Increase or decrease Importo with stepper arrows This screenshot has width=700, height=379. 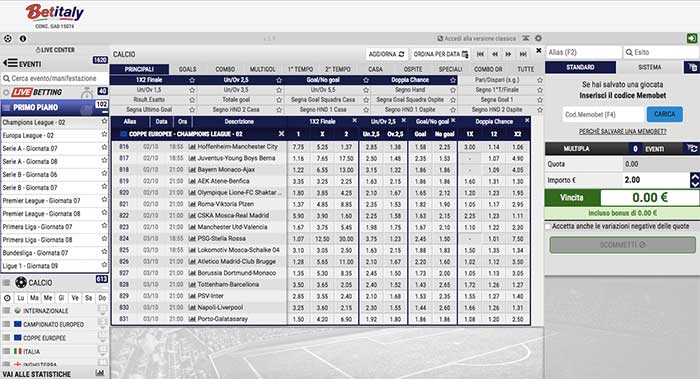point(695,180)
